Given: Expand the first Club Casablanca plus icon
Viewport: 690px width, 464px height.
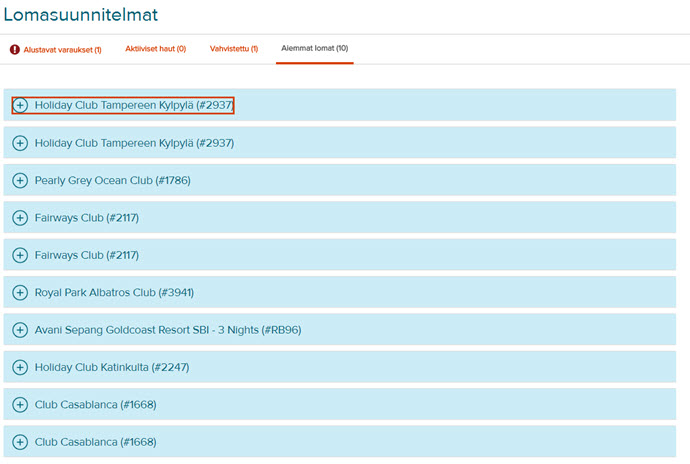Looking at the screenshot, I should click(20, 405).
